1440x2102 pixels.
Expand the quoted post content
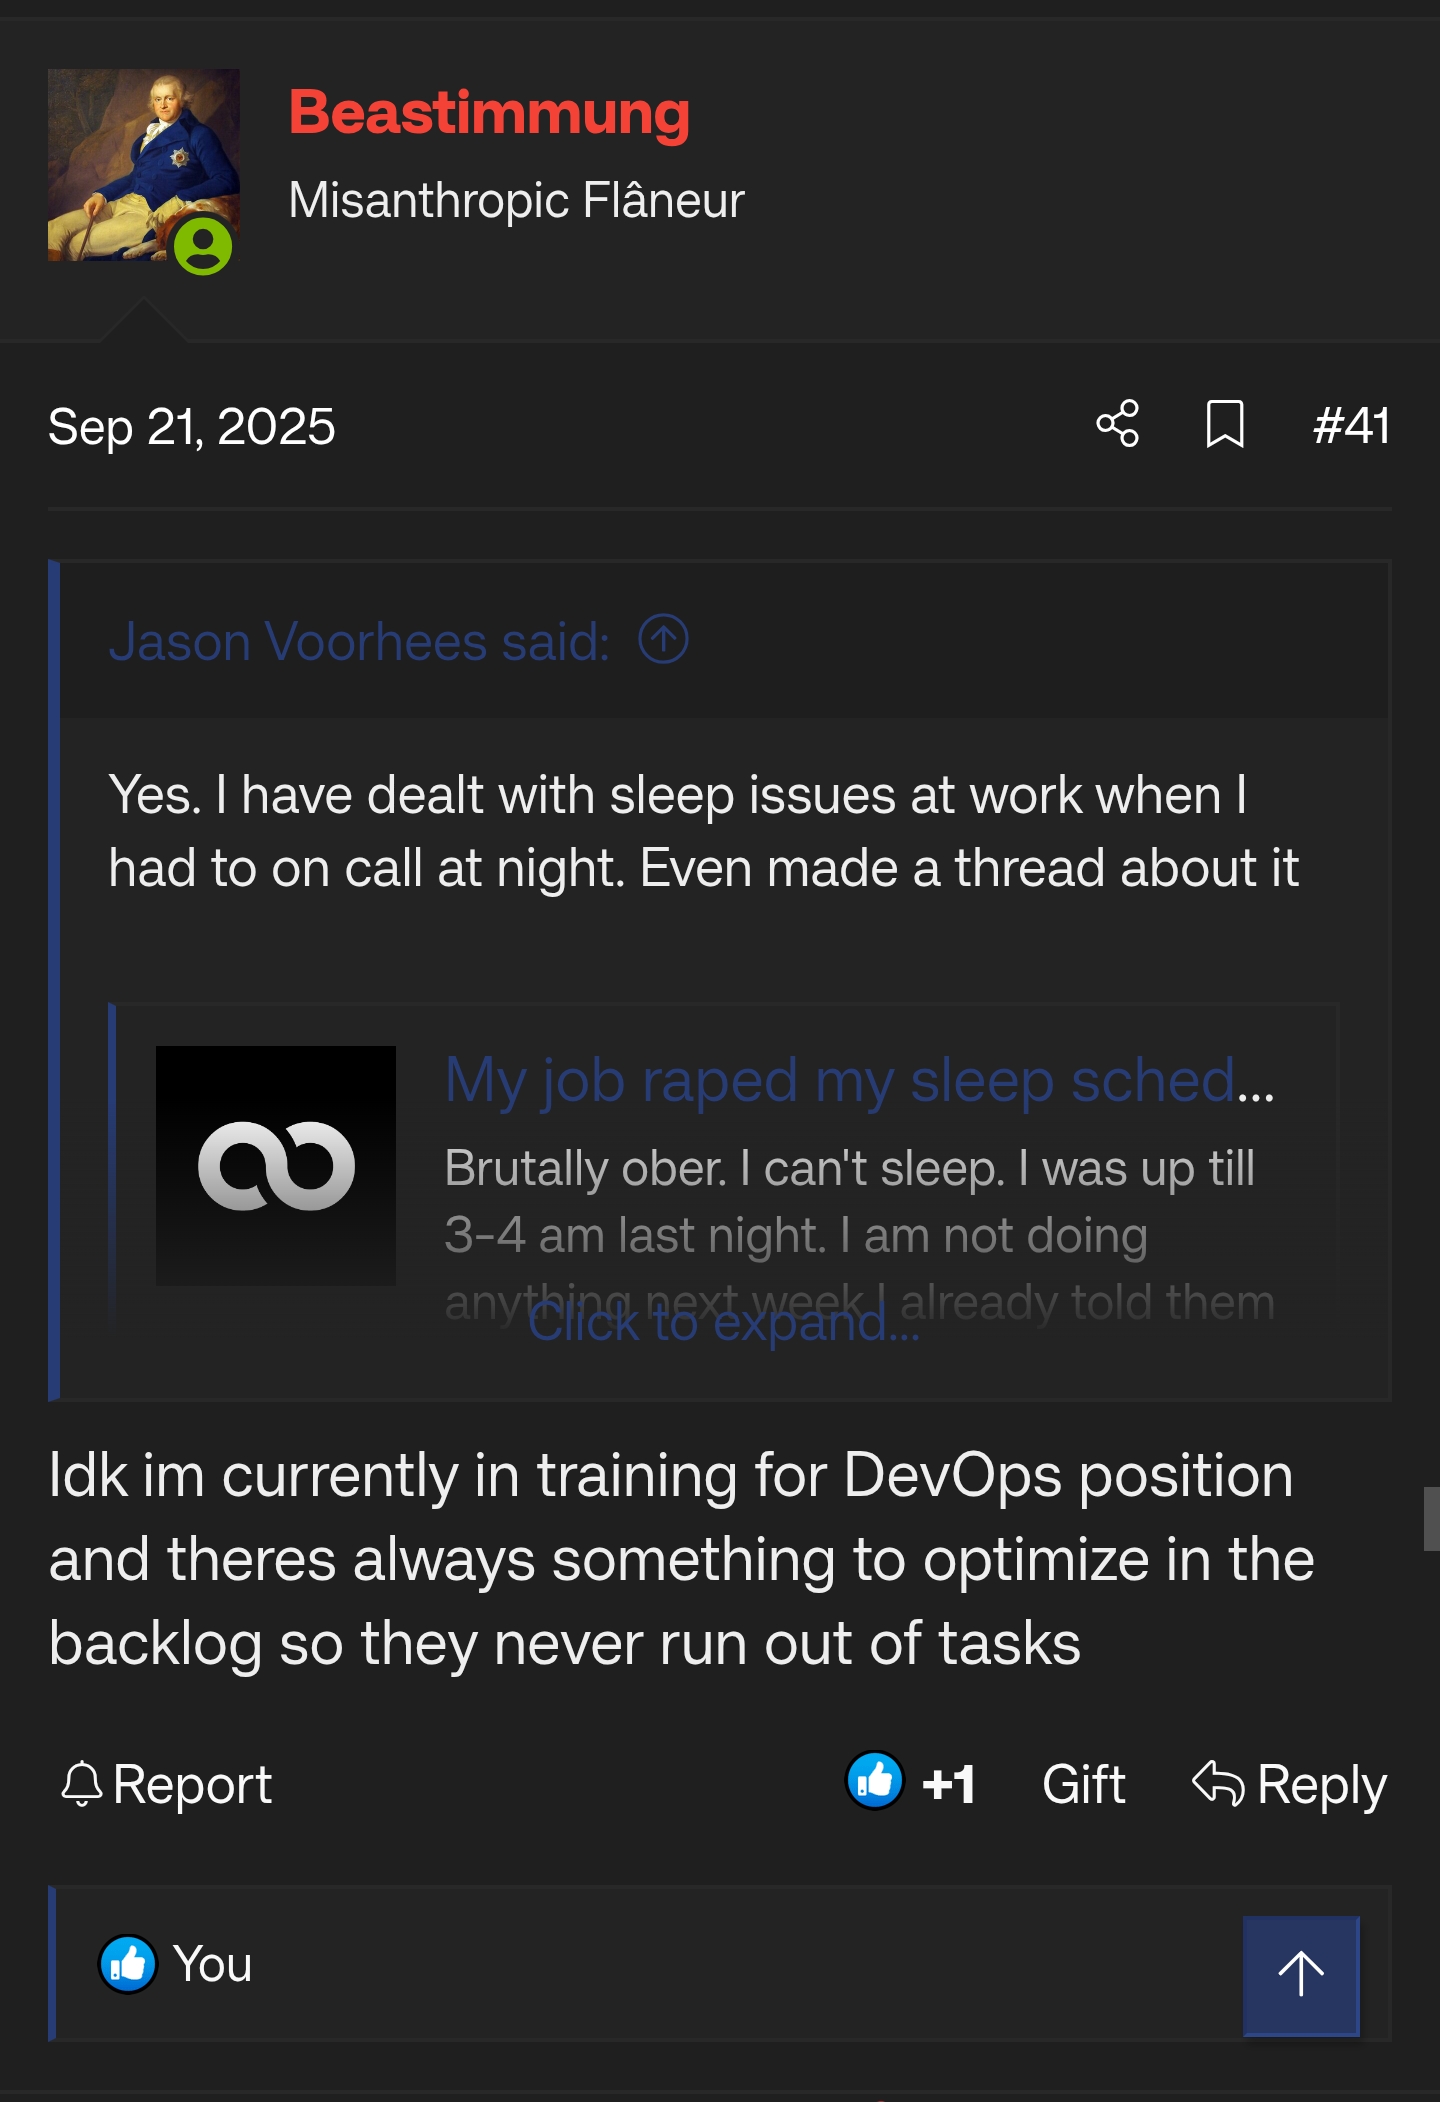tap(722, 1322)
